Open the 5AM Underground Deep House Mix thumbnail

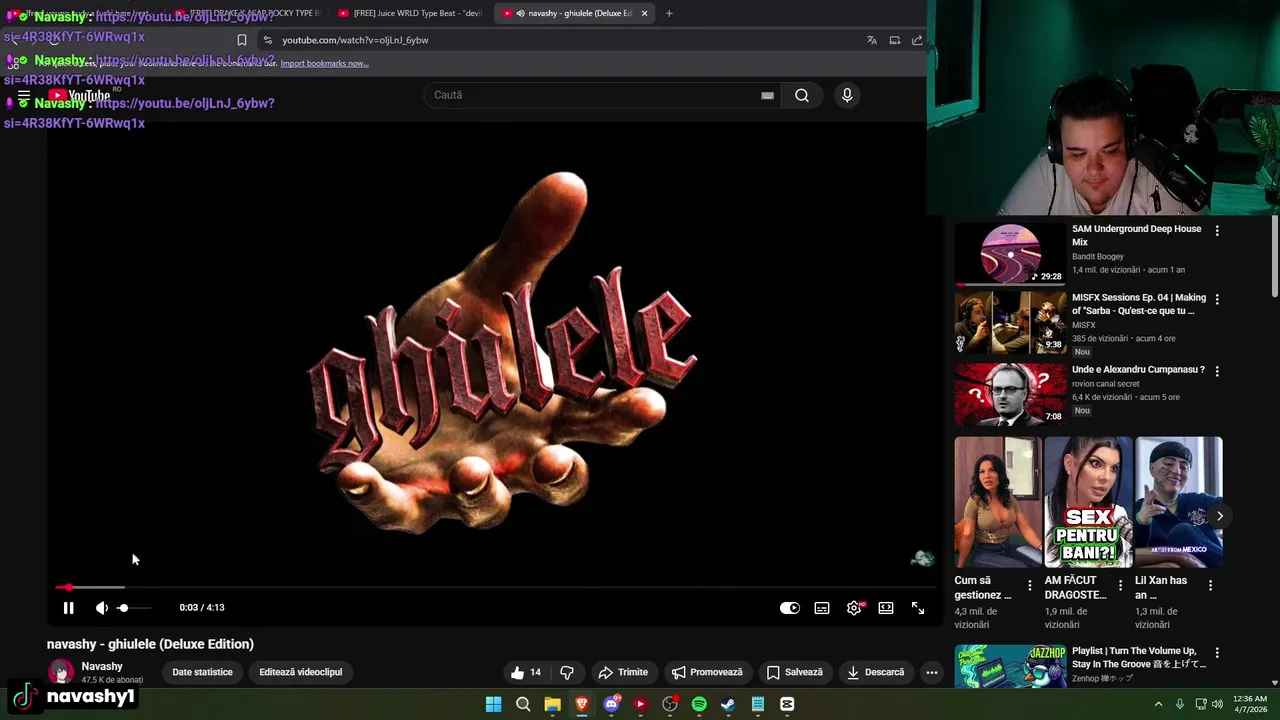pyautogui.click(x=1010, y=253)
